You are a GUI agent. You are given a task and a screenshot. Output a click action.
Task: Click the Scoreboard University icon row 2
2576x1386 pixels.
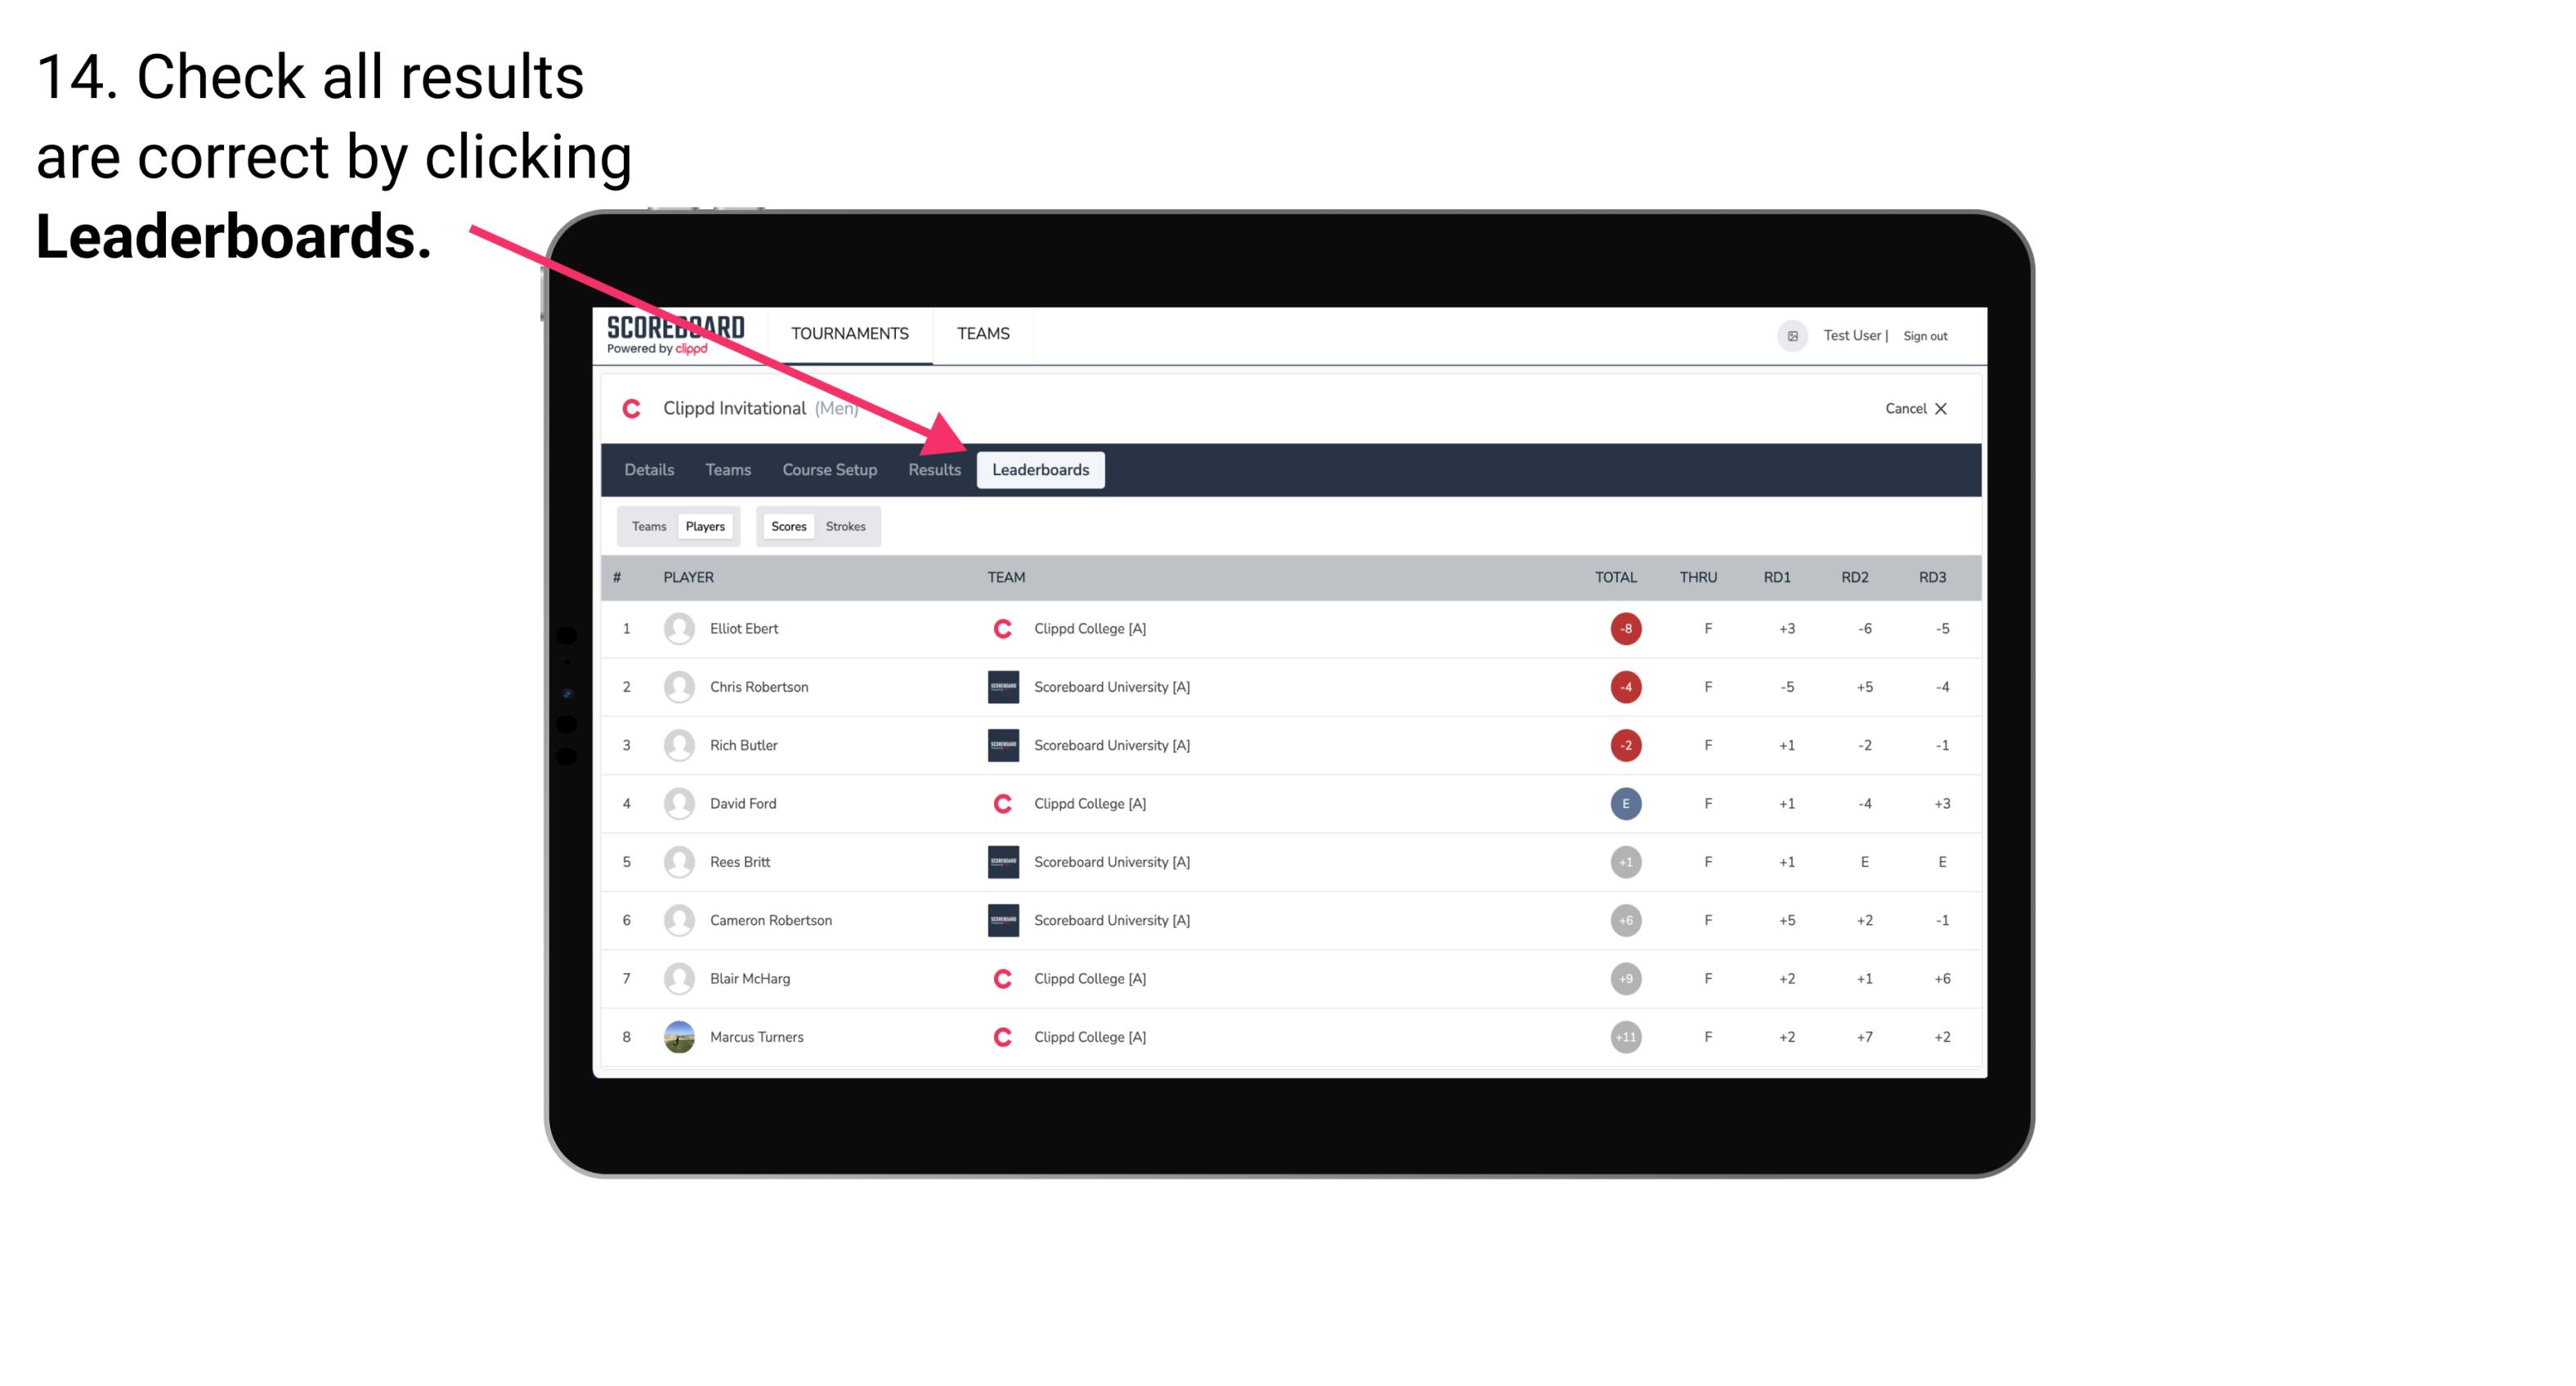pyautogui.click(x=998, y=686)
